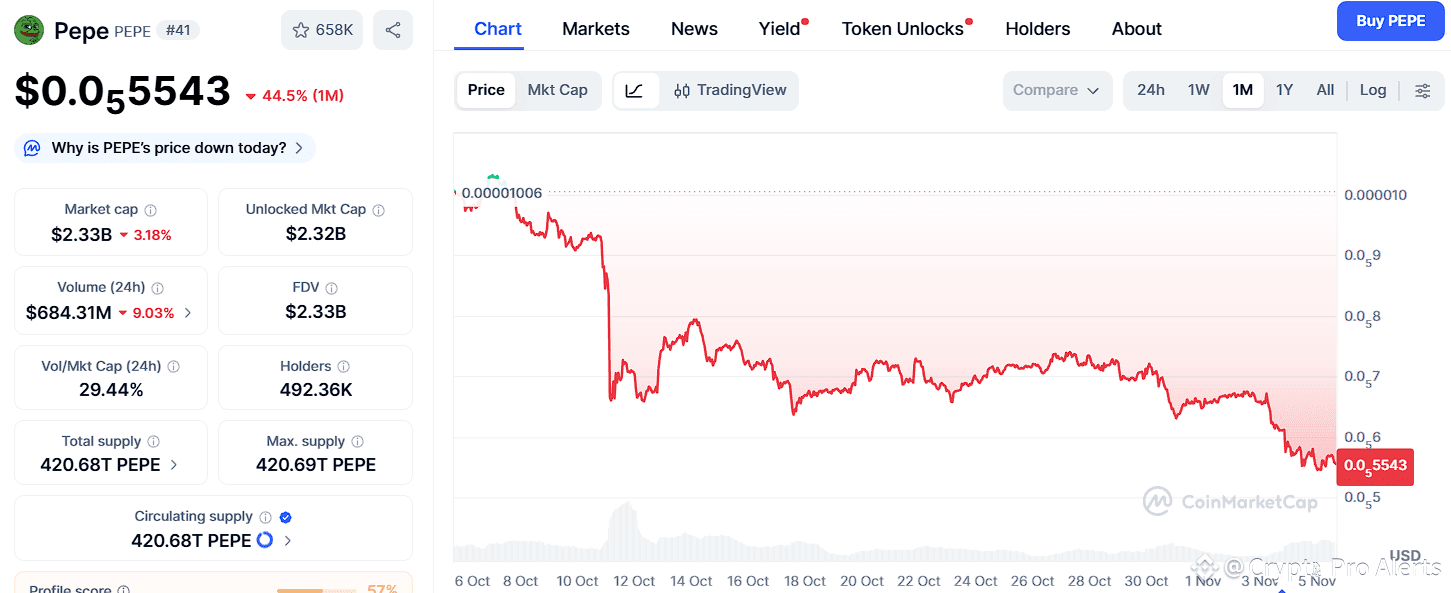Click the Market cap info icon
This screenshot has height=593, width=1451.
pyautogui.click(x=151, y=210)
